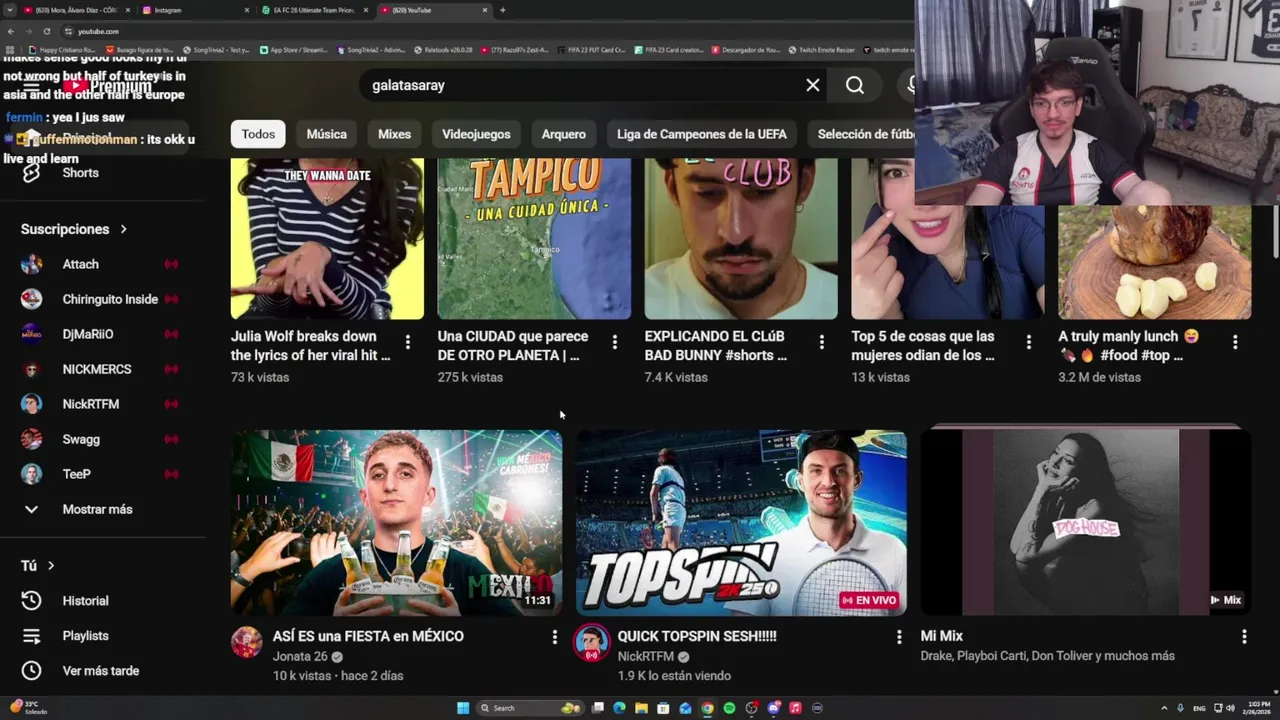Screen dimensions: 1280x720
Task: Open Windows Start menu
Action: pos(463,708)
